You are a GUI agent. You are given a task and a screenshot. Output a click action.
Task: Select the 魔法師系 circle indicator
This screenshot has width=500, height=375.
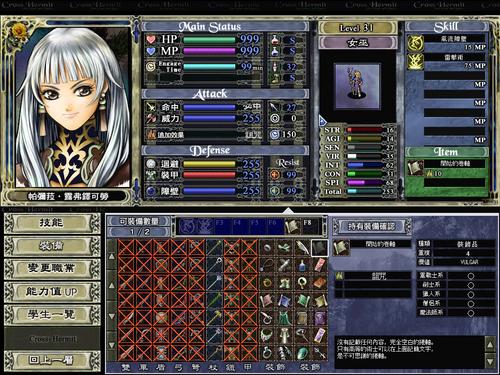coord(470,313)
